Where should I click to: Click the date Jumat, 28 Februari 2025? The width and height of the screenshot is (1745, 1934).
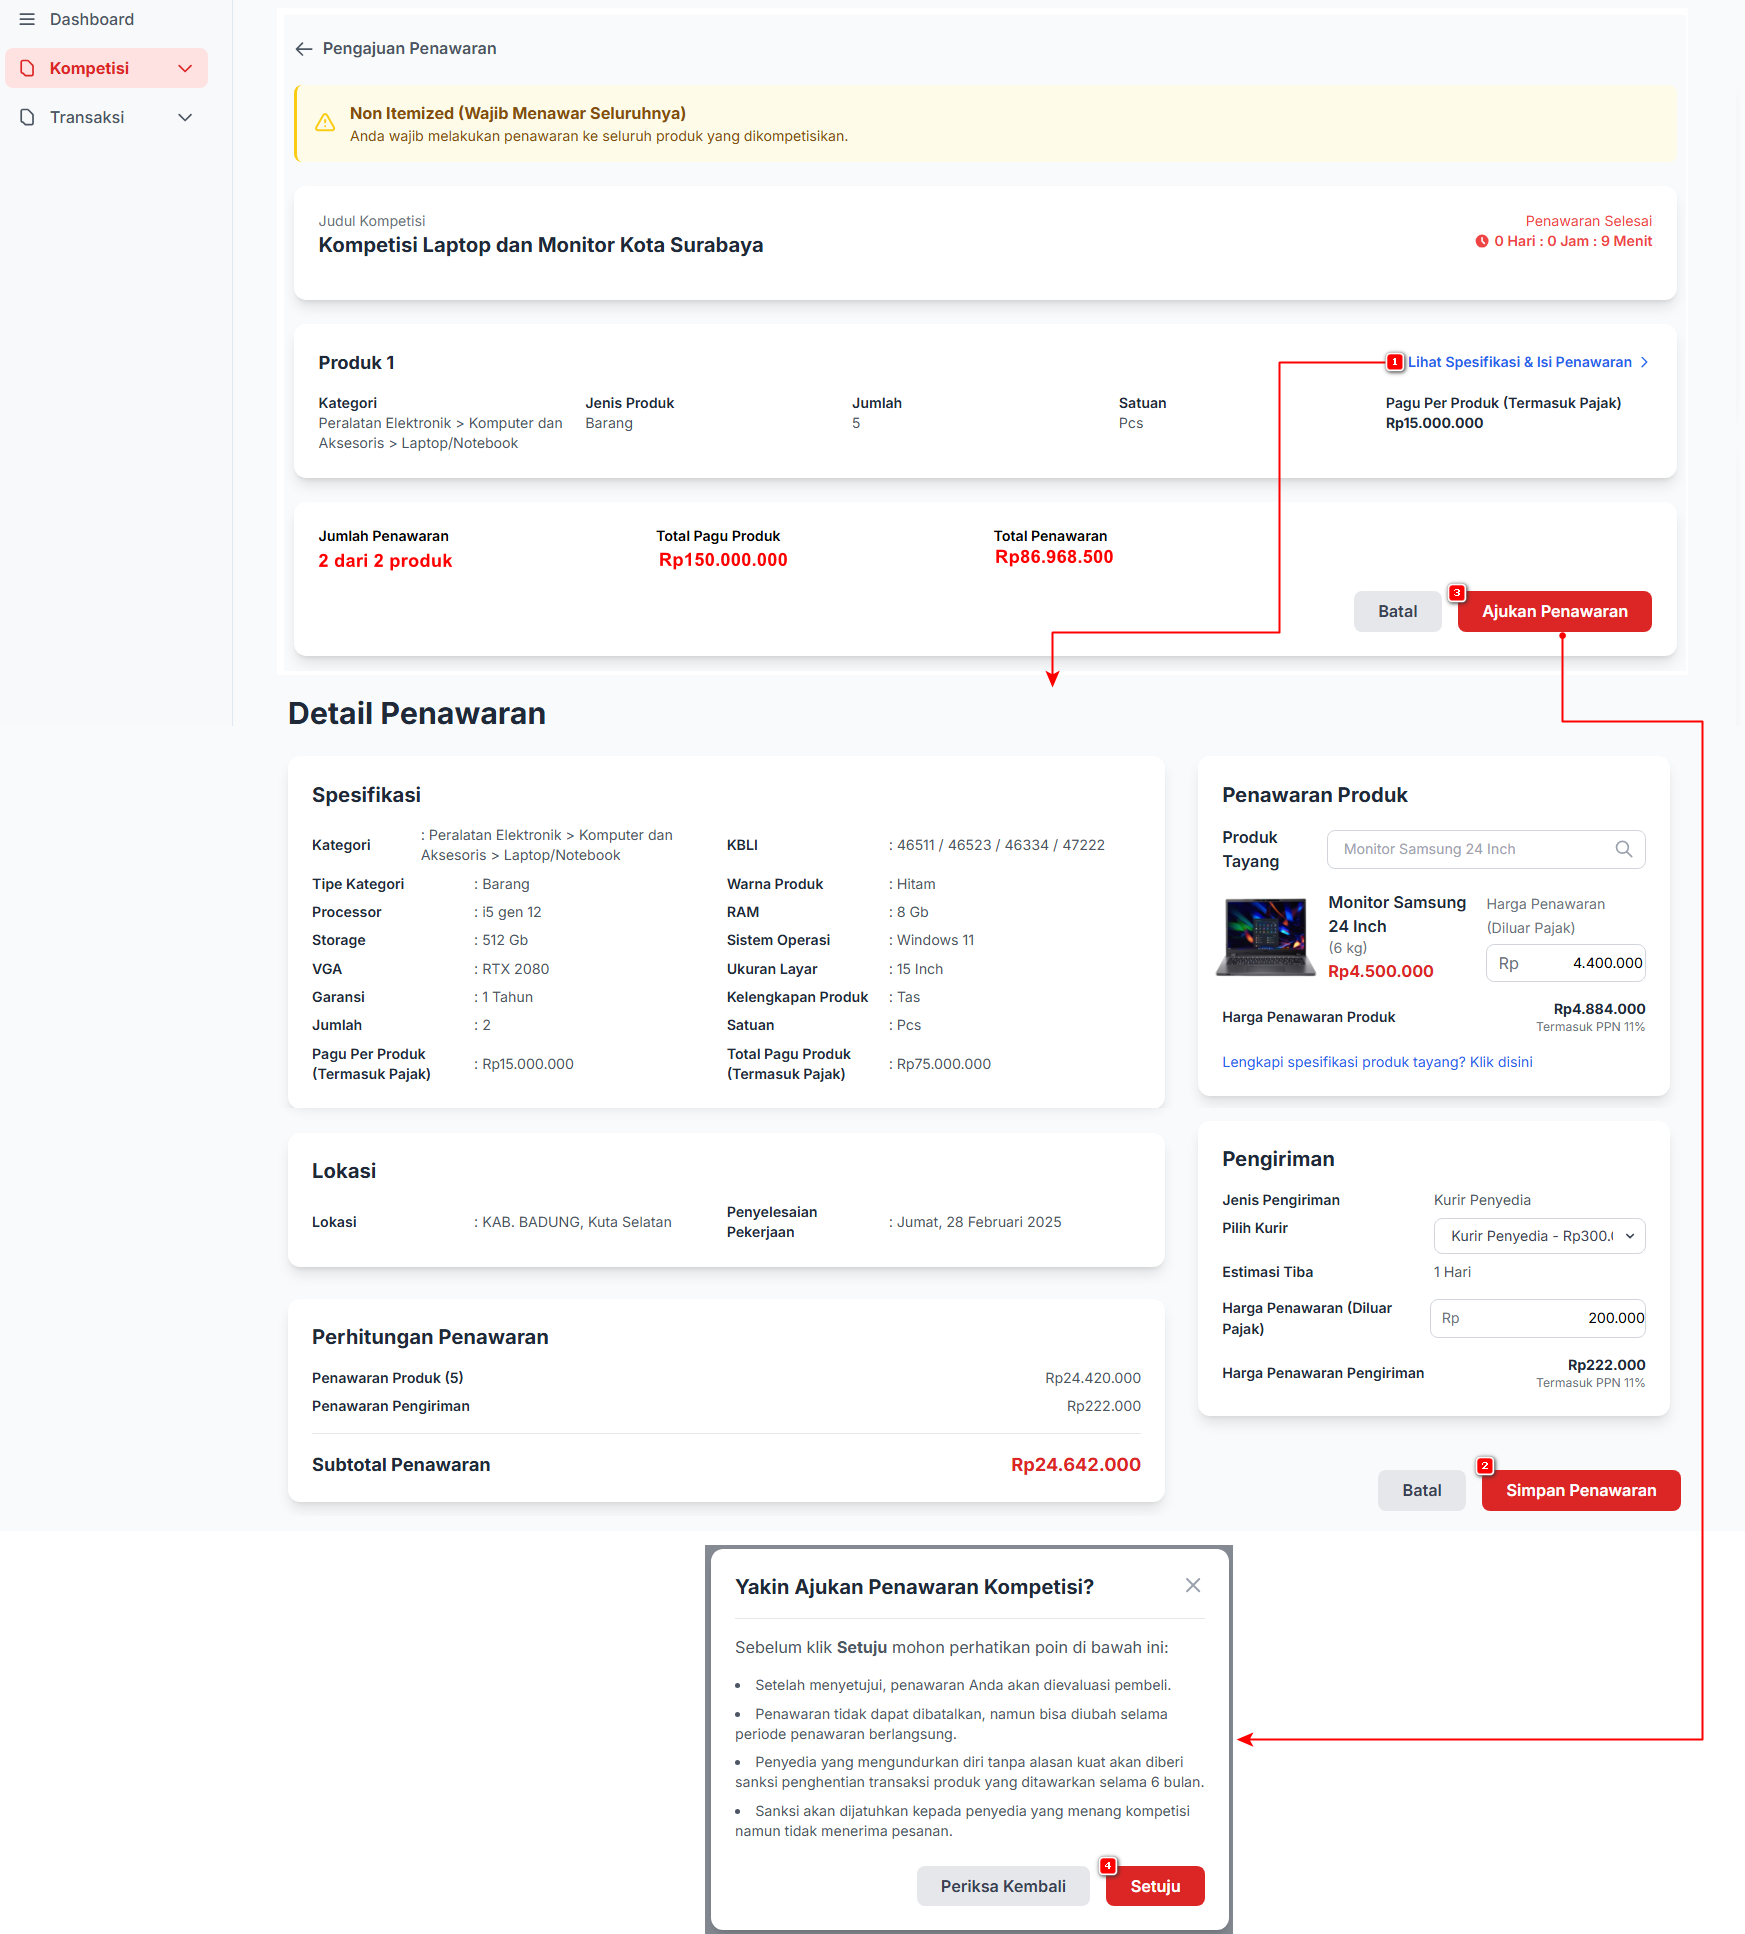(978, 1222)
